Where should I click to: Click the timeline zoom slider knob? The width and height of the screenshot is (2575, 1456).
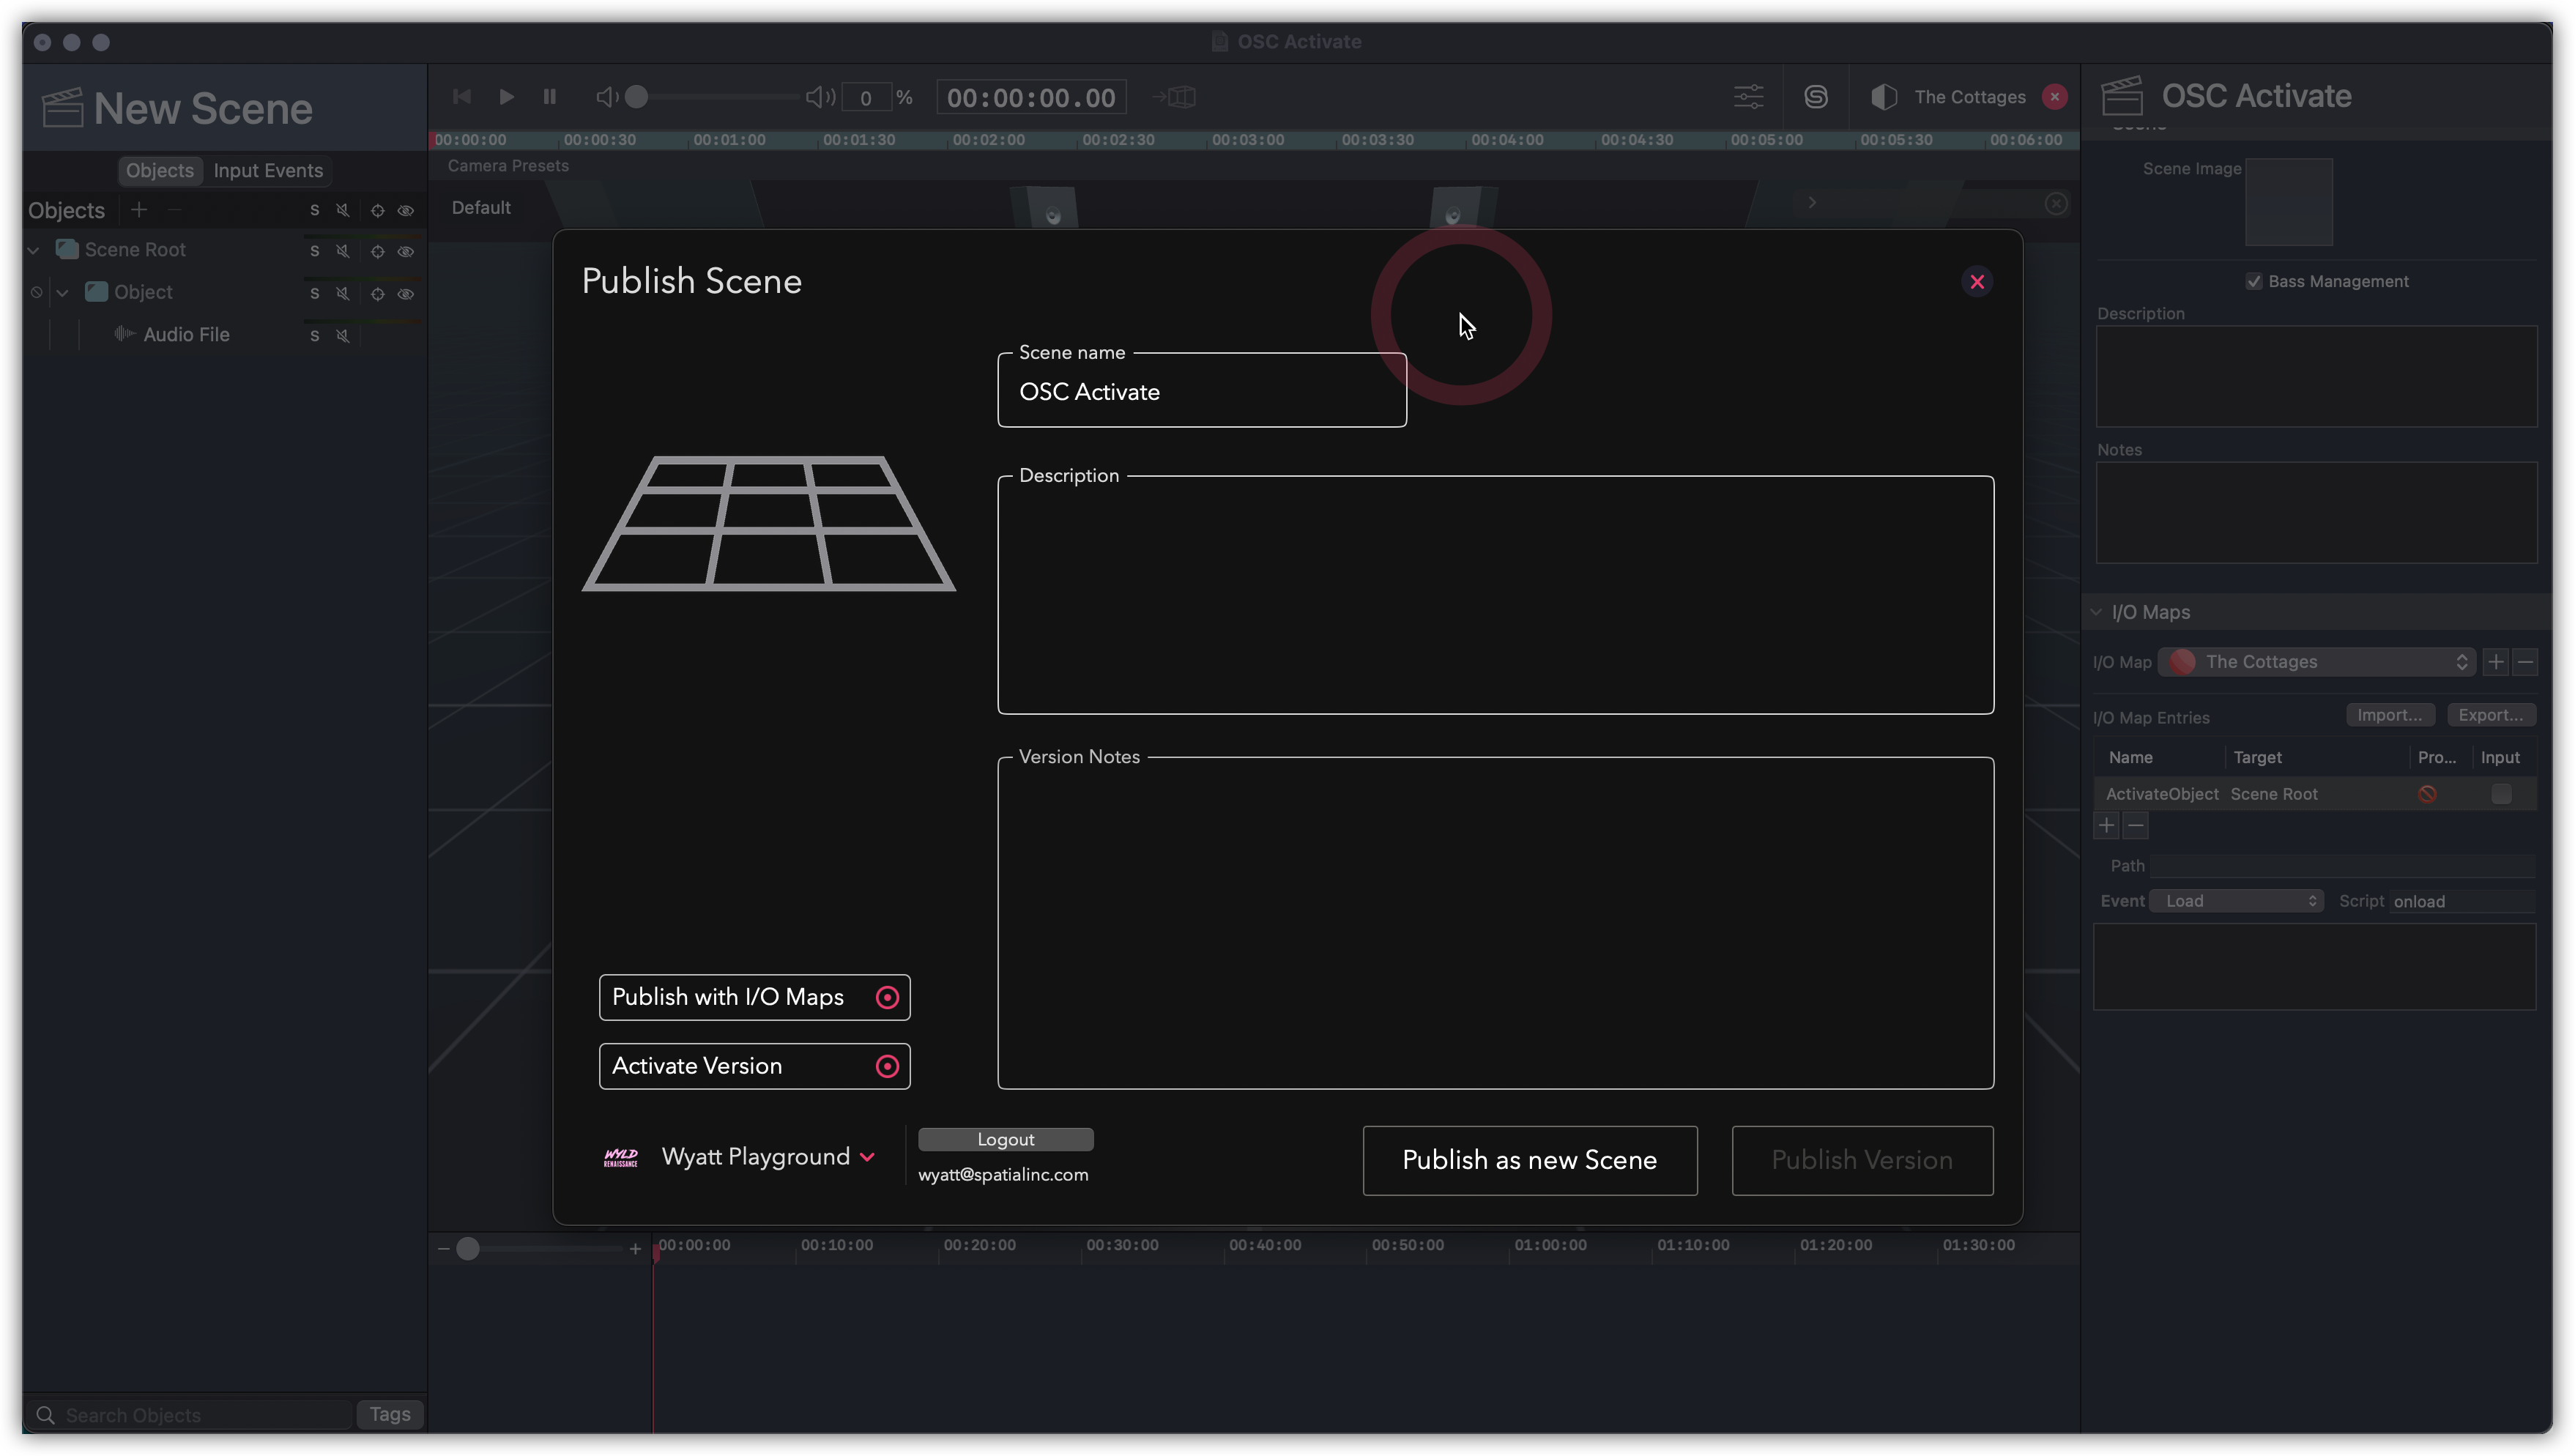[467, 1249]
